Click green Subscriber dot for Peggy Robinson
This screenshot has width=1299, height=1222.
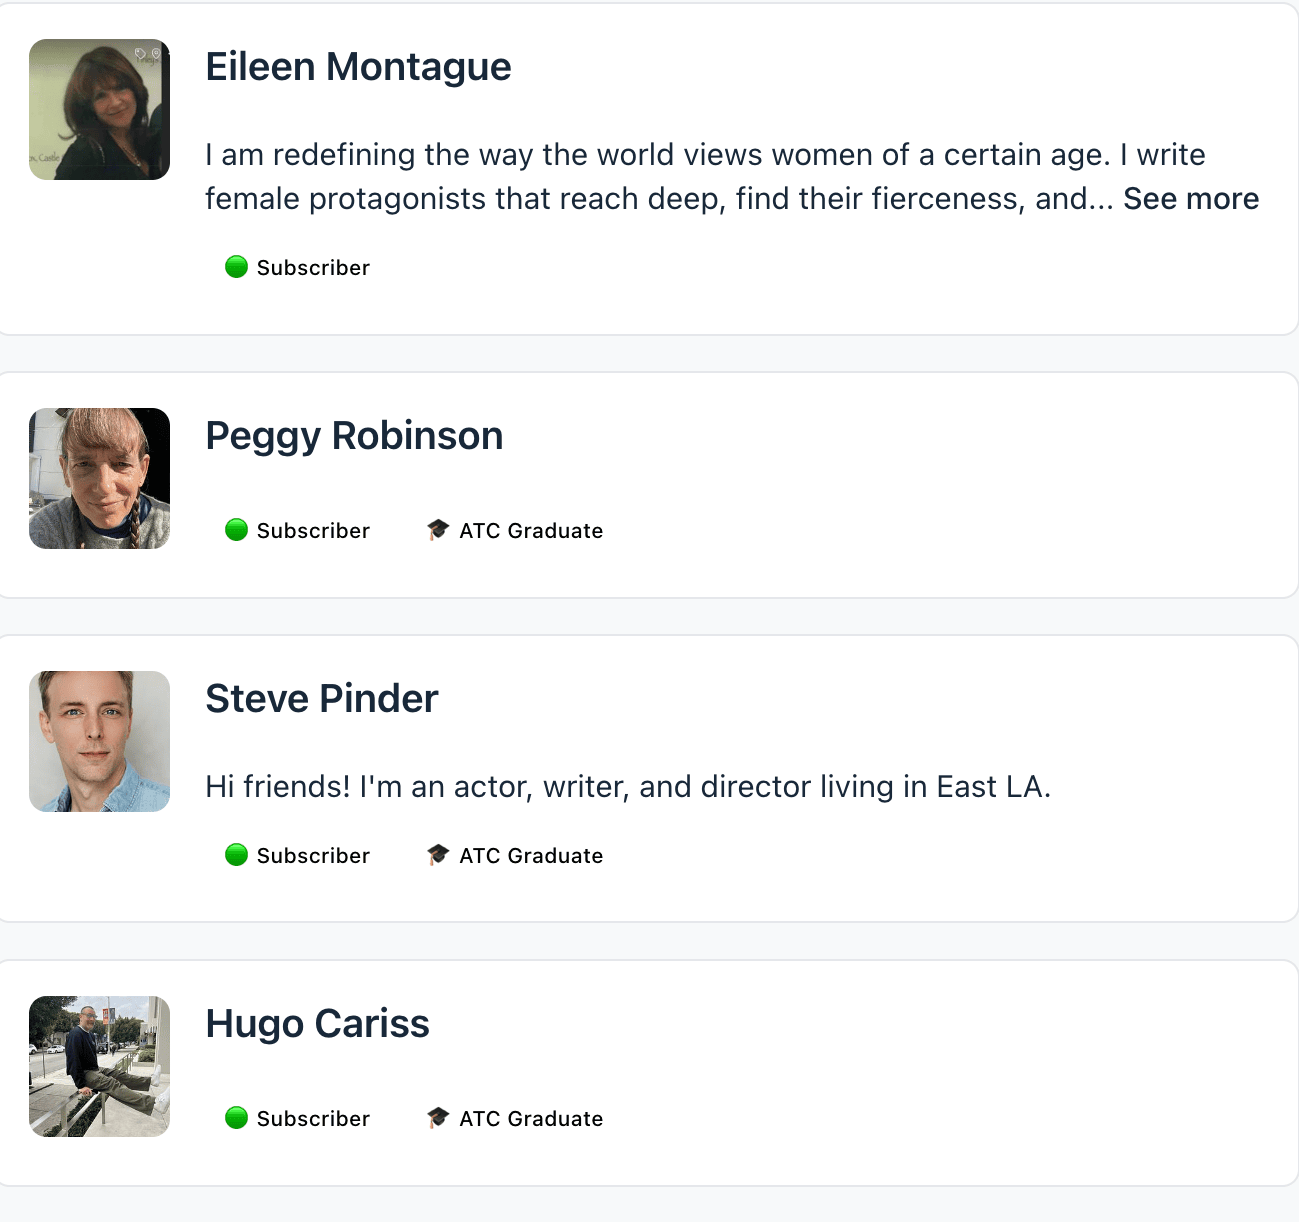(x=237, y=530)
